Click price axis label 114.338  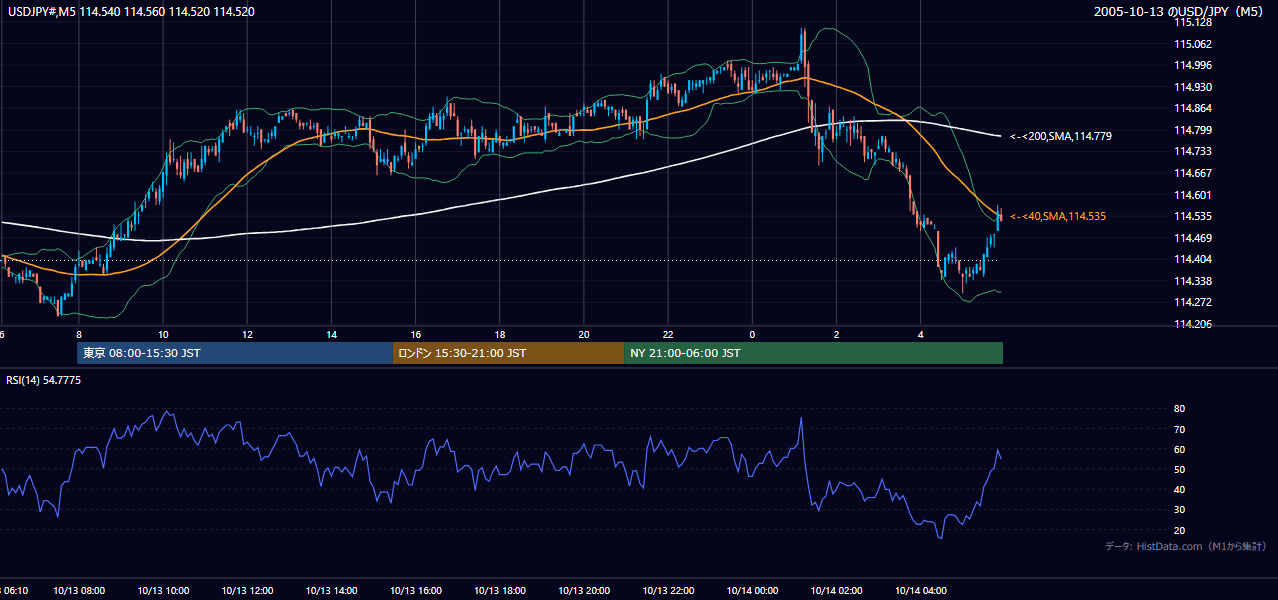coord(1192,281)
